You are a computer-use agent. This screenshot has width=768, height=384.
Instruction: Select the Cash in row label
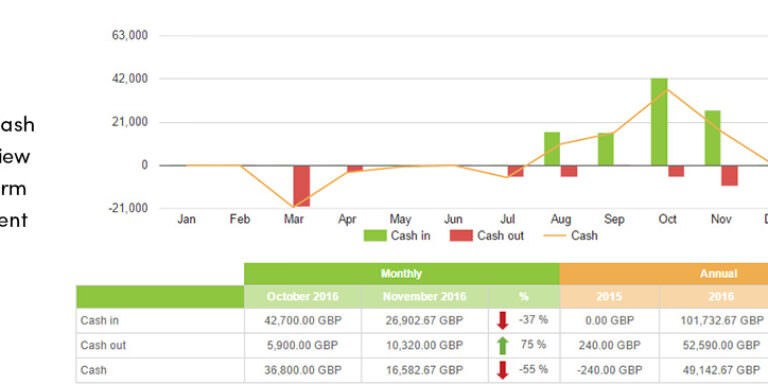coord(100,321)
